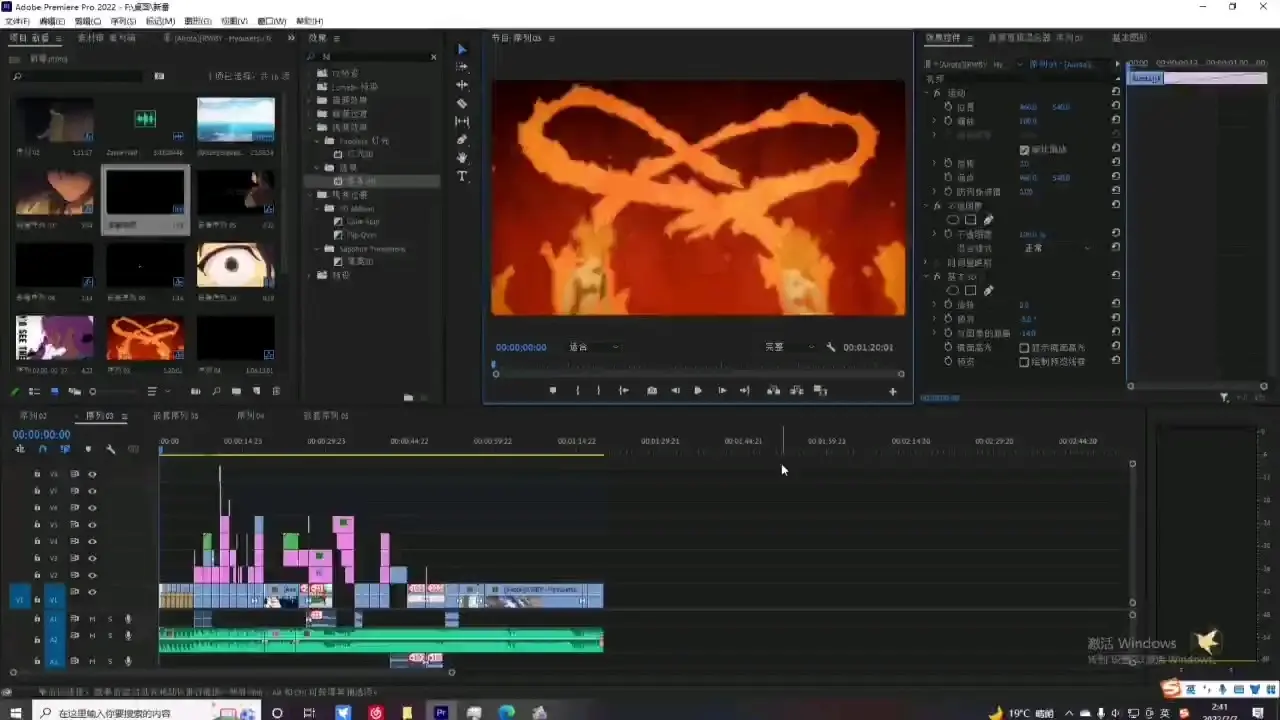Image resolution: width=1280 pixels, height=720 pixels.
Task: Switch to the 序列04 timeline tab
Action: coord(250,416)
